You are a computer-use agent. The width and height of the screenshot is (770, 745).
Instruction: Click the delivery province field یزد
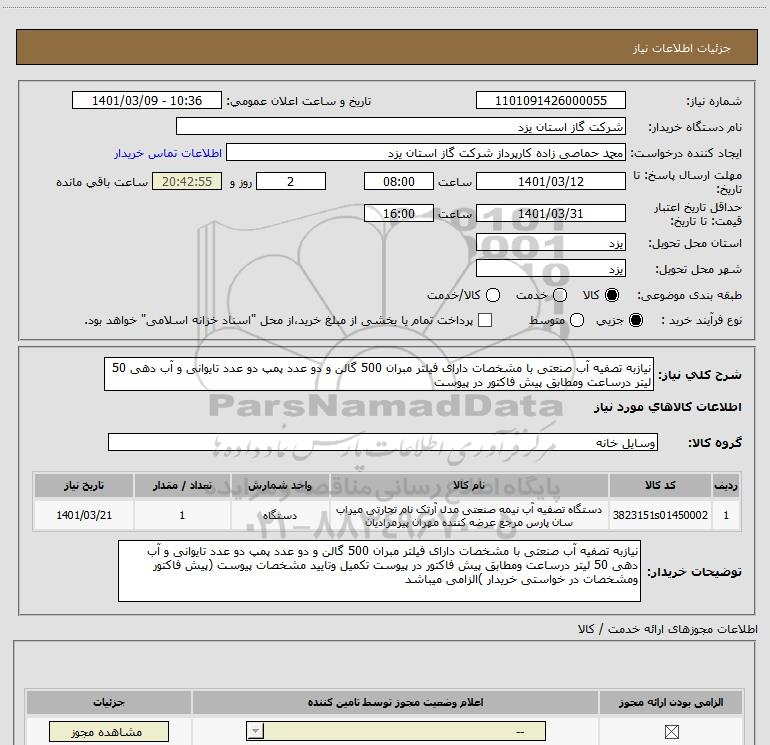click(550, 243)
